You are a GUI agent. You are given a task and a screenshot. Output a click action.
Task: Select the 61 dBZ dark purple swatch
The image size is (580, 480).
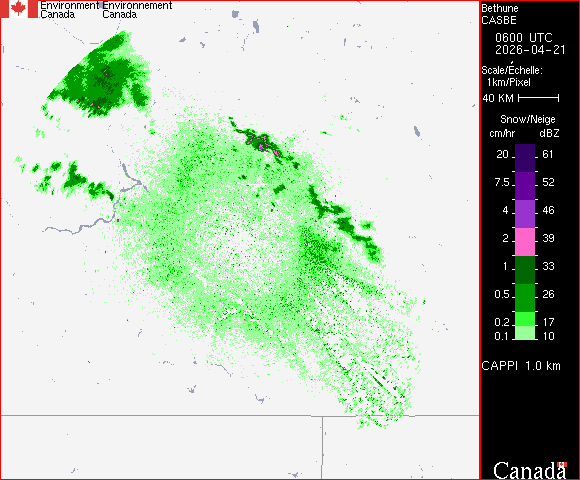pyautogui.click(x=525, y=158)
